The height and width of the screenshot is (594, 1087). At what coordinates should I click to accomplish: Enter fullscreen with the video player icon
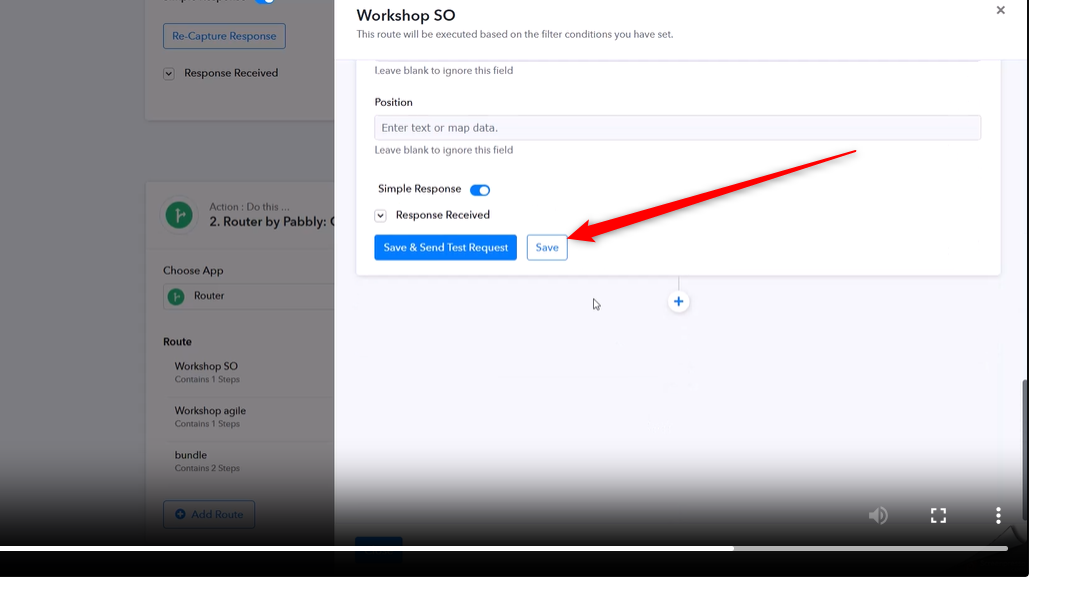coord(938,515)
